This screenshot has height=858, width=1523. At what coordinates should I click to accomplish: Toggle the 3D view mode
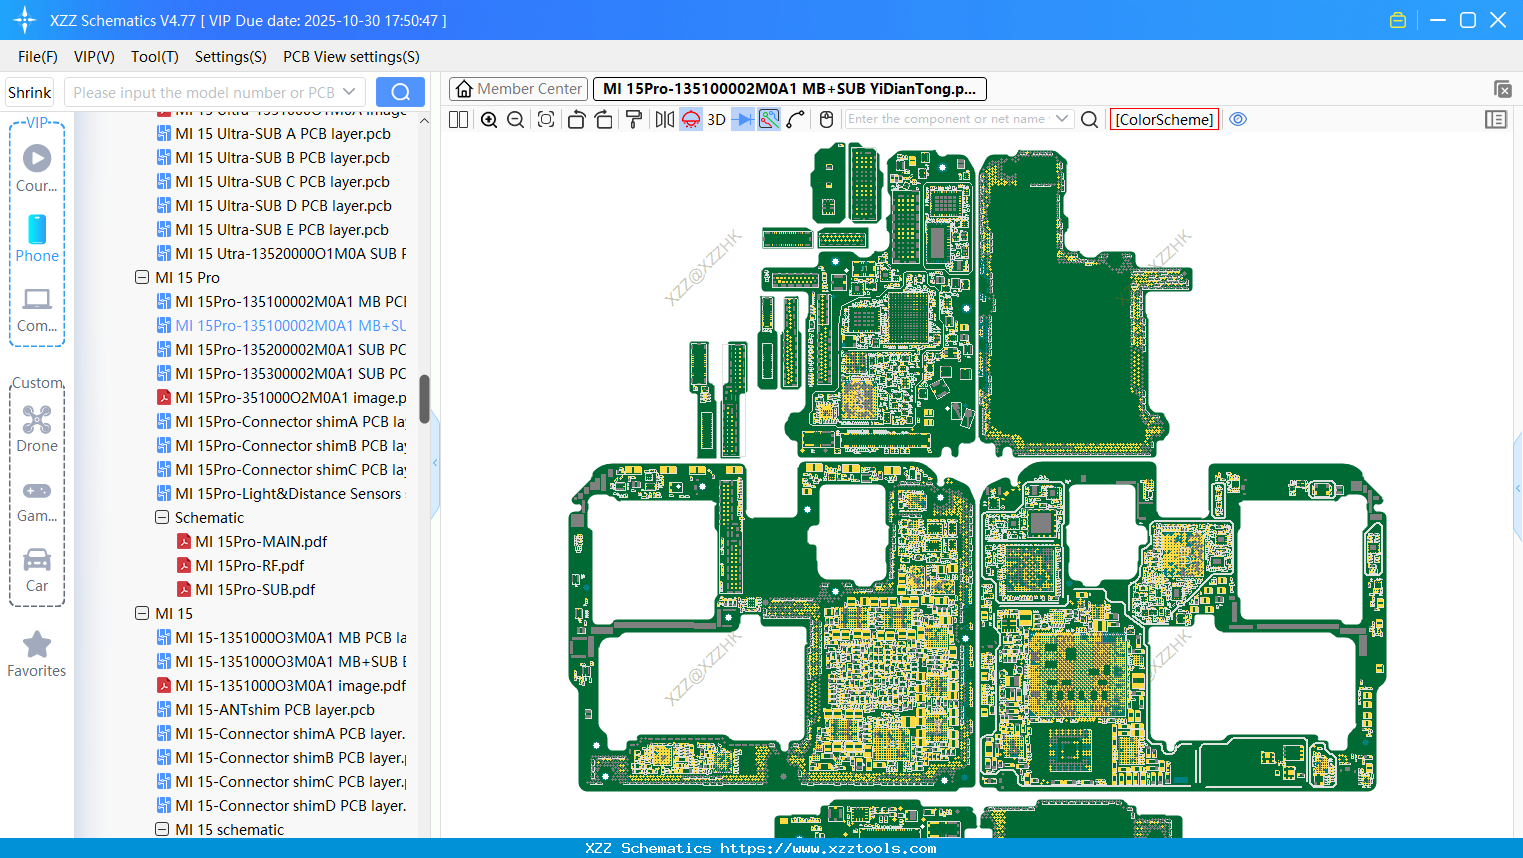coord(716,119)
